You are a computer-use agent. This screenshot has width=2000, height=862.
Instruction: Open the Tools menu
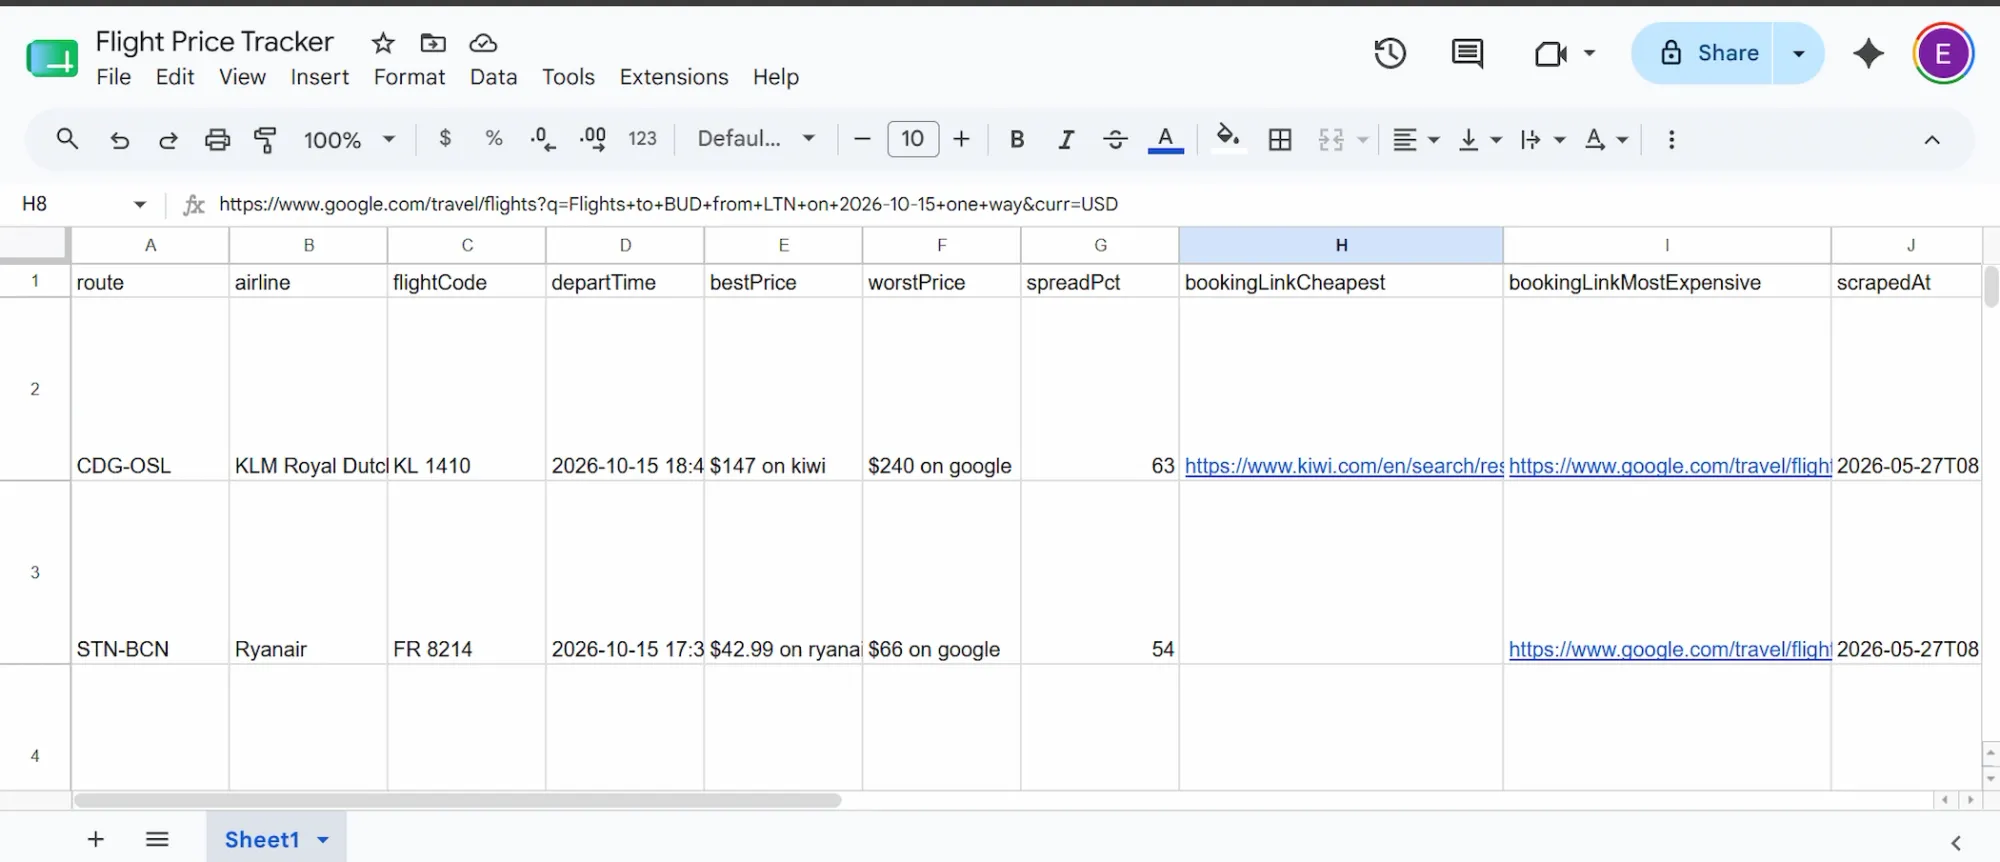point(568,77)
